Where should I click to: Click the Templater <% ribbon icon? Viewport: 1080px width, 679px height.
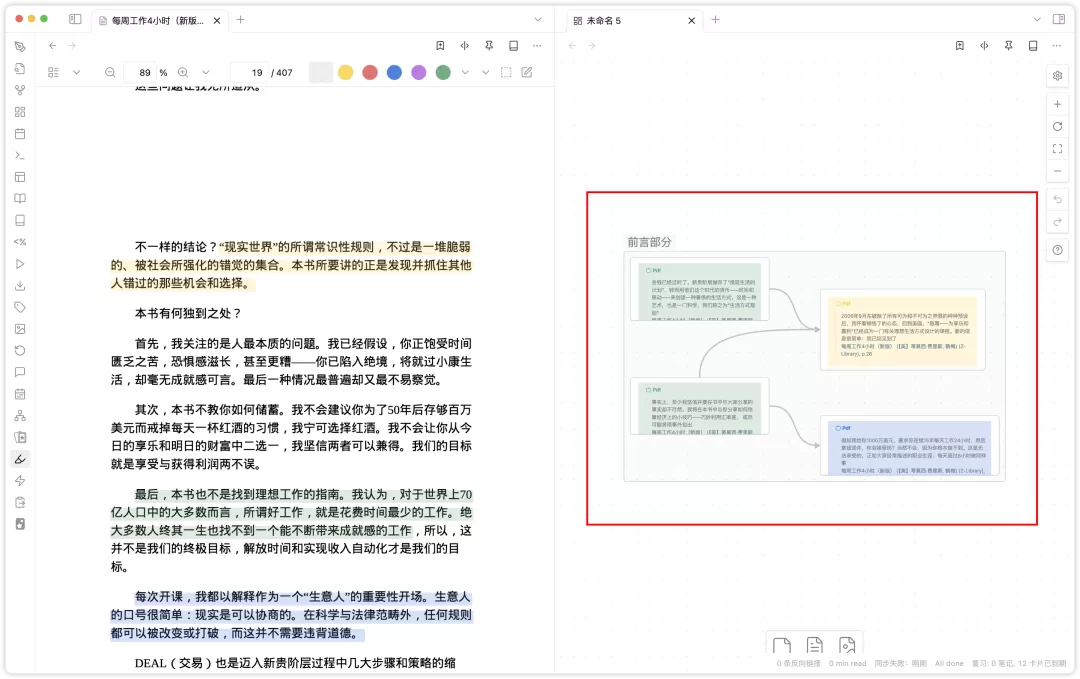tap(20, 242)
